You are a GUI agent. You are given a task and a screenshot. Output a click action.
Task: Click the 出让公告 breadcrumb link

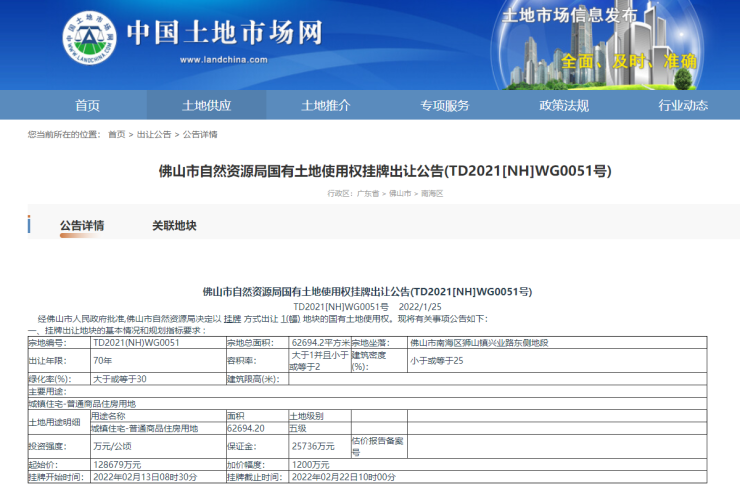click(x=153, y=134)
